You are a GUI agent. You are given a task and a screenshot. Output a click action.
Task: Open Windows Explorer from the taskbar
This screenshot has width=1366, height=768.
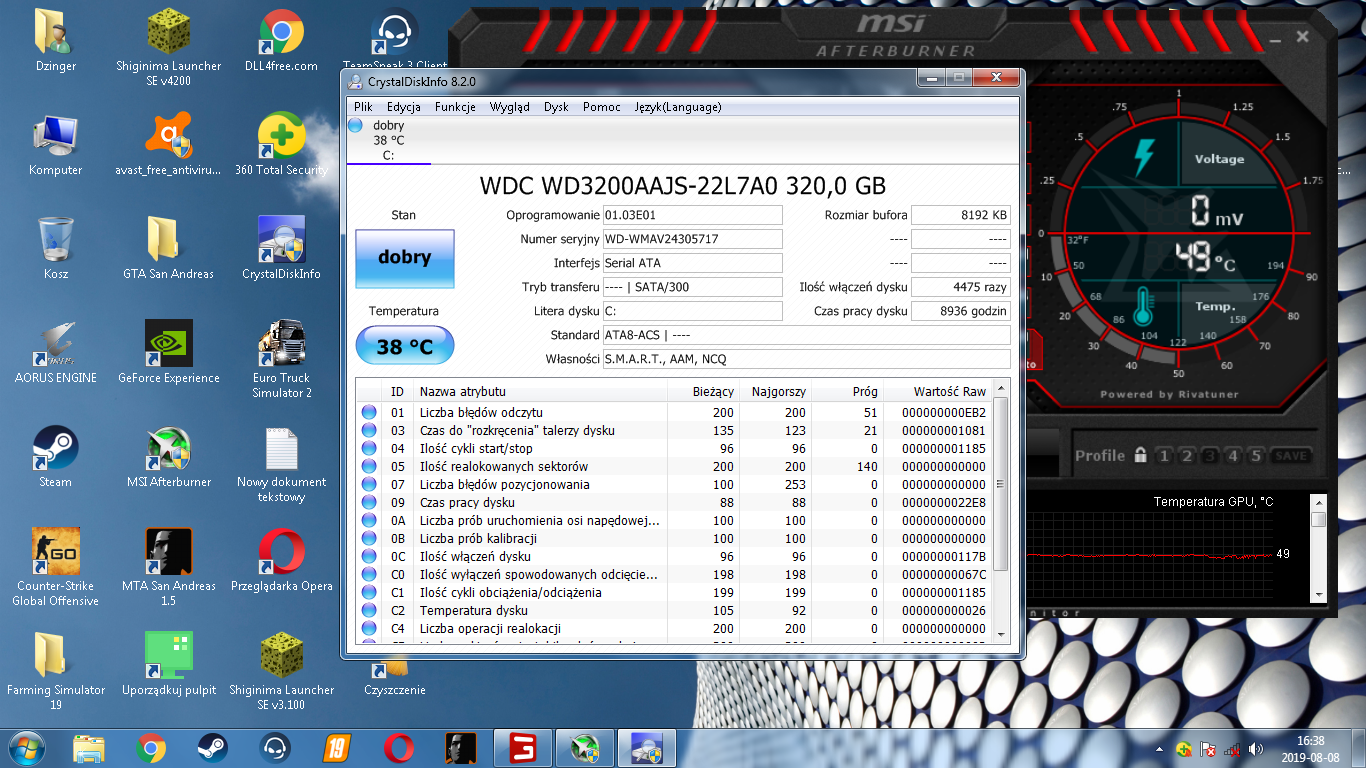pos(89,748)
